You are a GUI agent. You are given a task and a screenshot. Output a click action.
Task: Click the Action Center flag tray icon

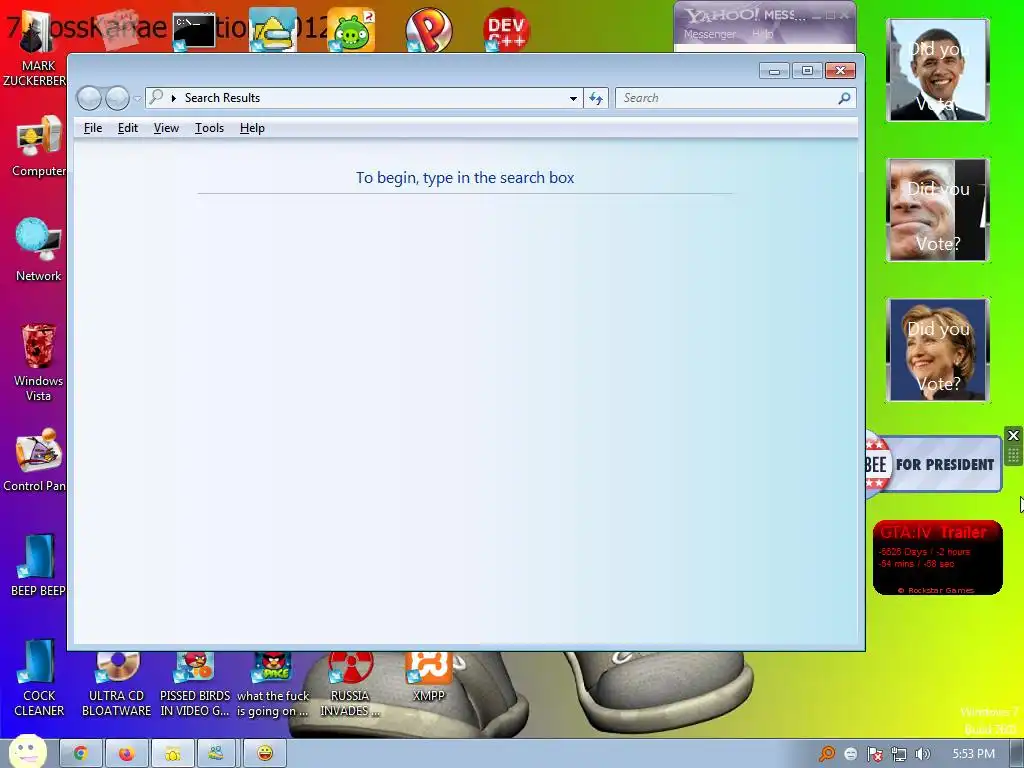[x=874, y=754]
